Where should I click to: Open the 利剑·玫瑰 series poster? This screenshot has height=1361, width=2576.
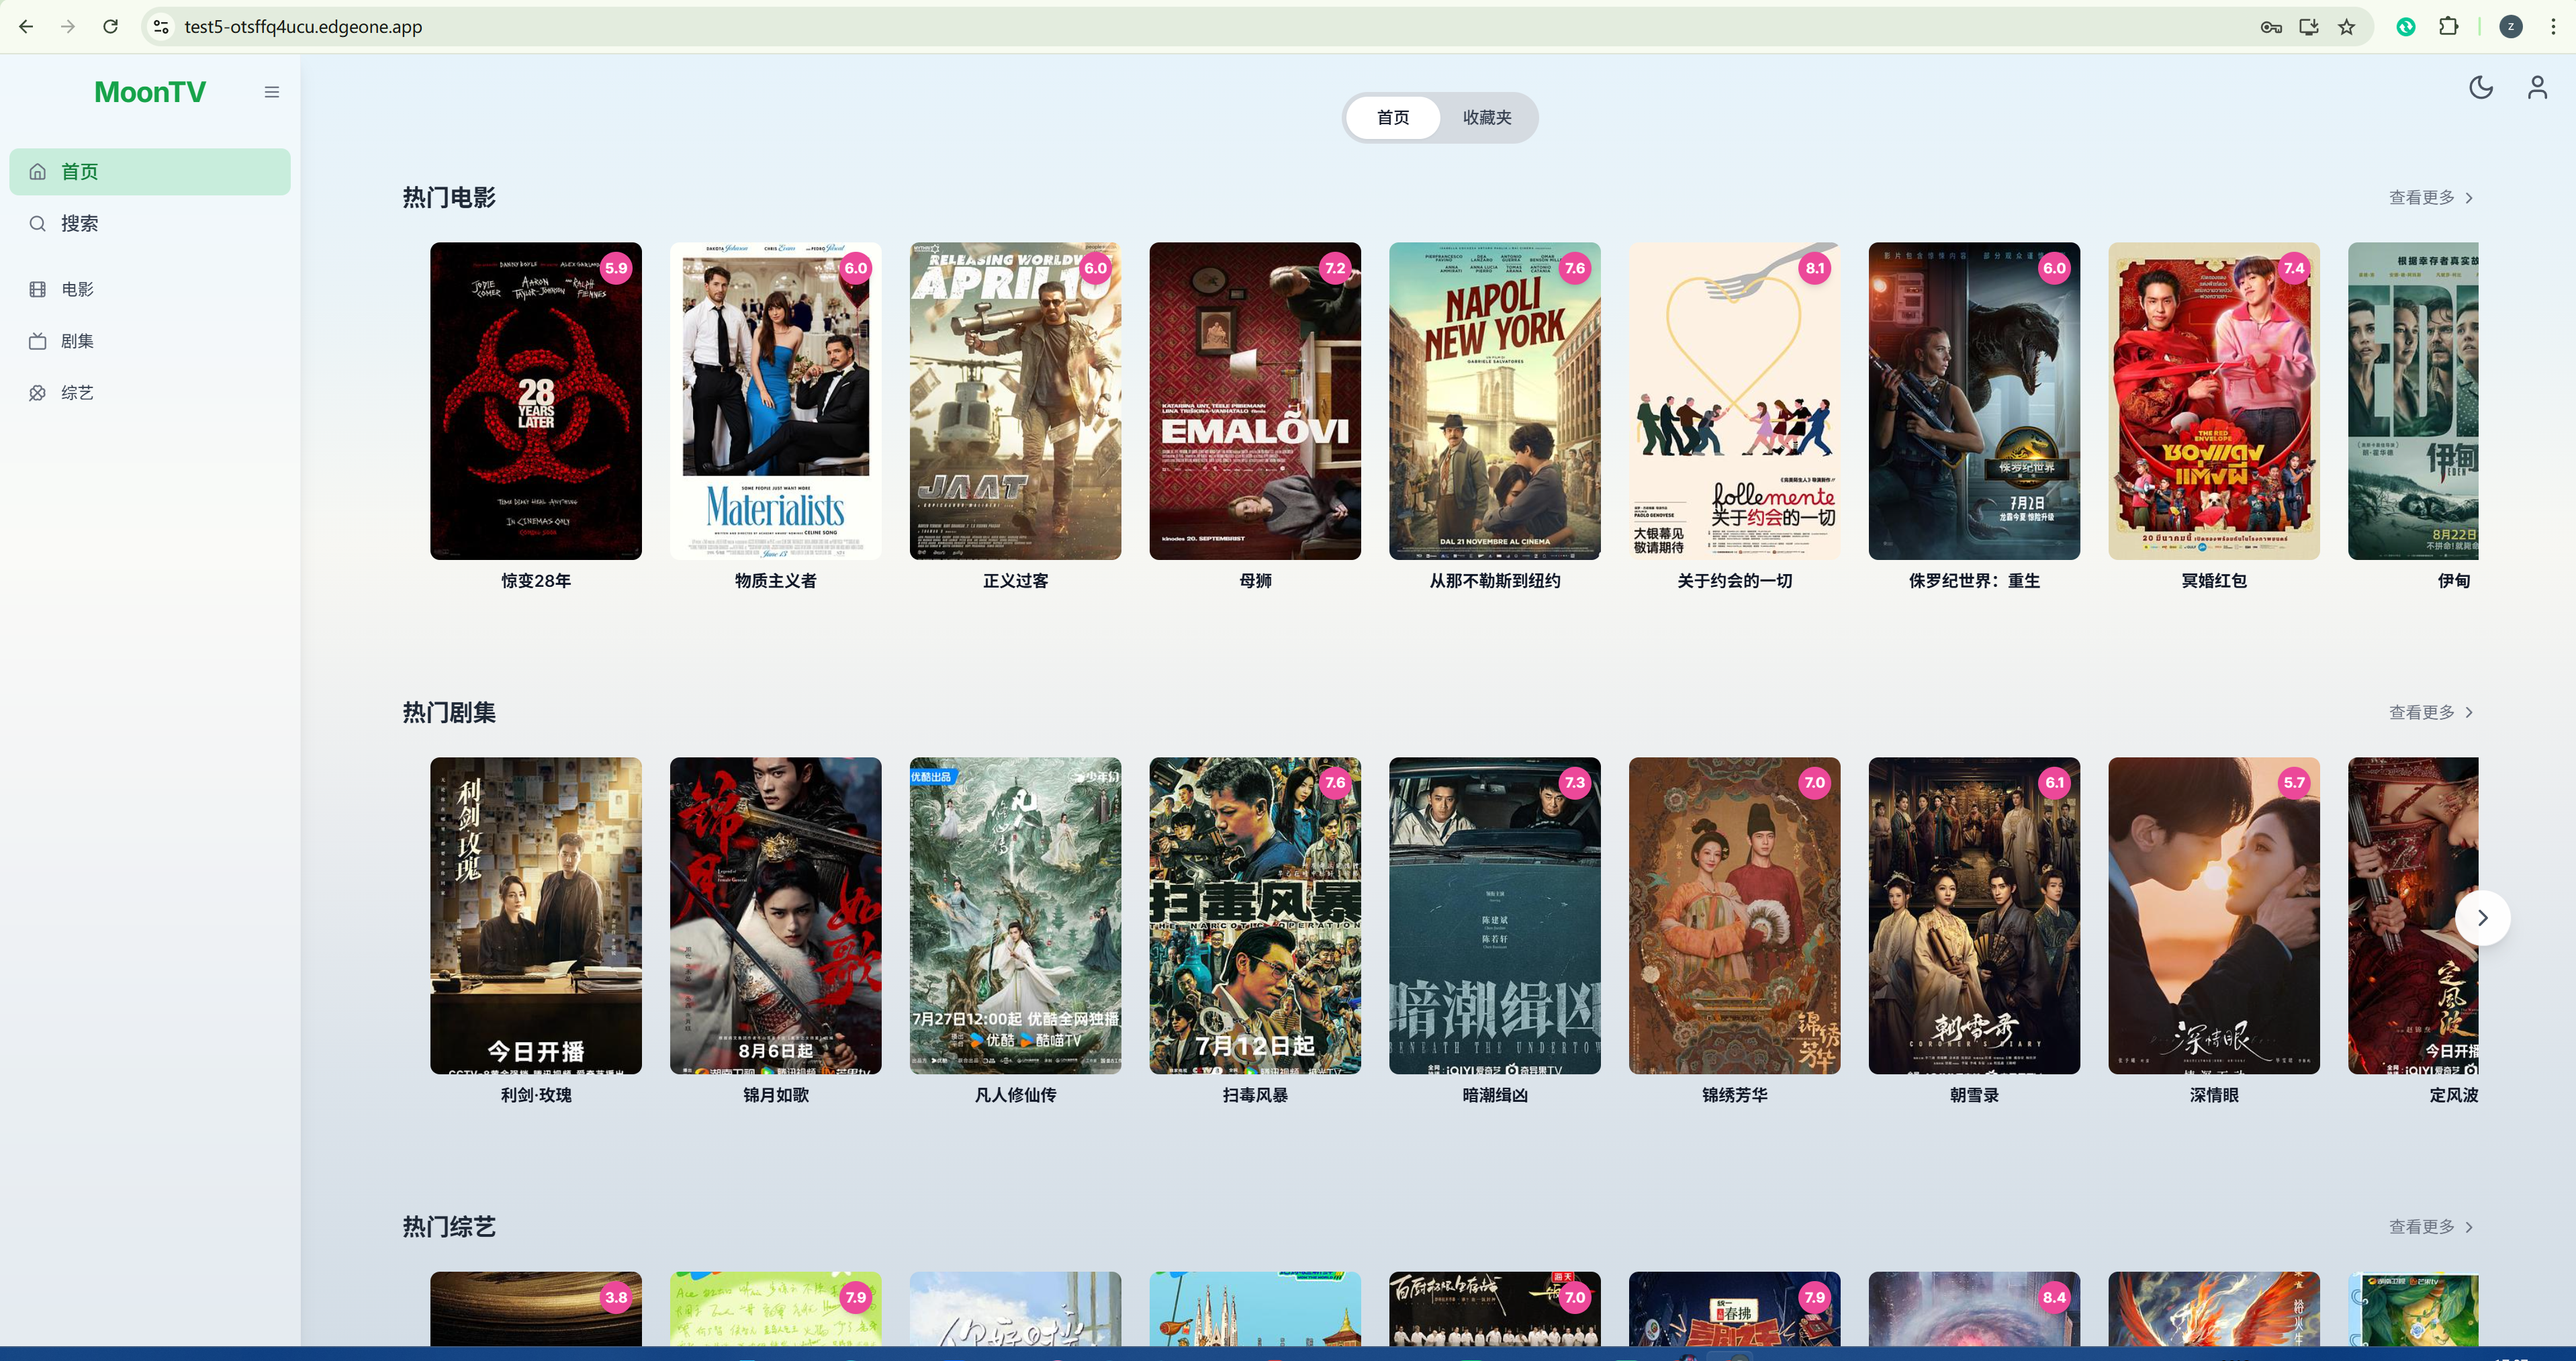(x=536, y=916)
